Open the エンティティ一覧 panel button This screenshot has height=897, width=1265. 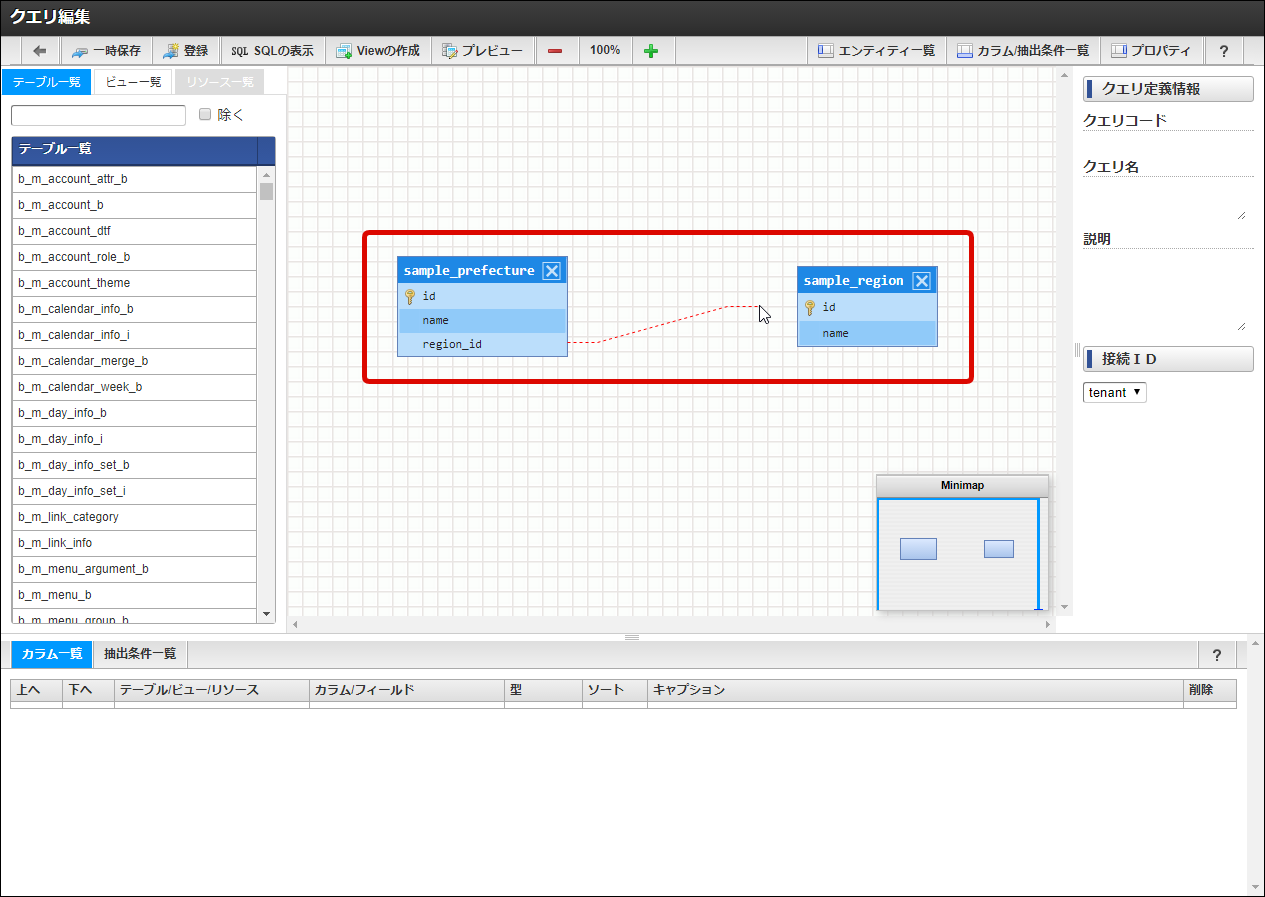tap(876, 50)
